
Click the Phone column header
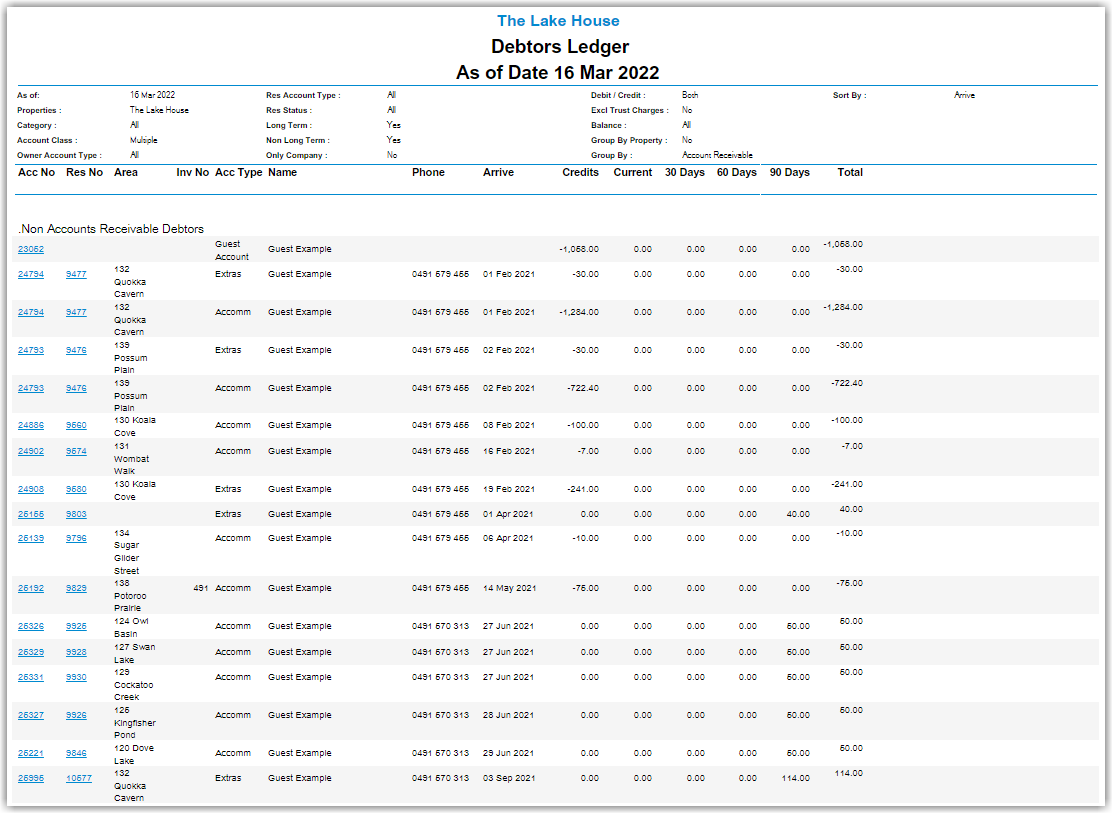click(428, 172)
